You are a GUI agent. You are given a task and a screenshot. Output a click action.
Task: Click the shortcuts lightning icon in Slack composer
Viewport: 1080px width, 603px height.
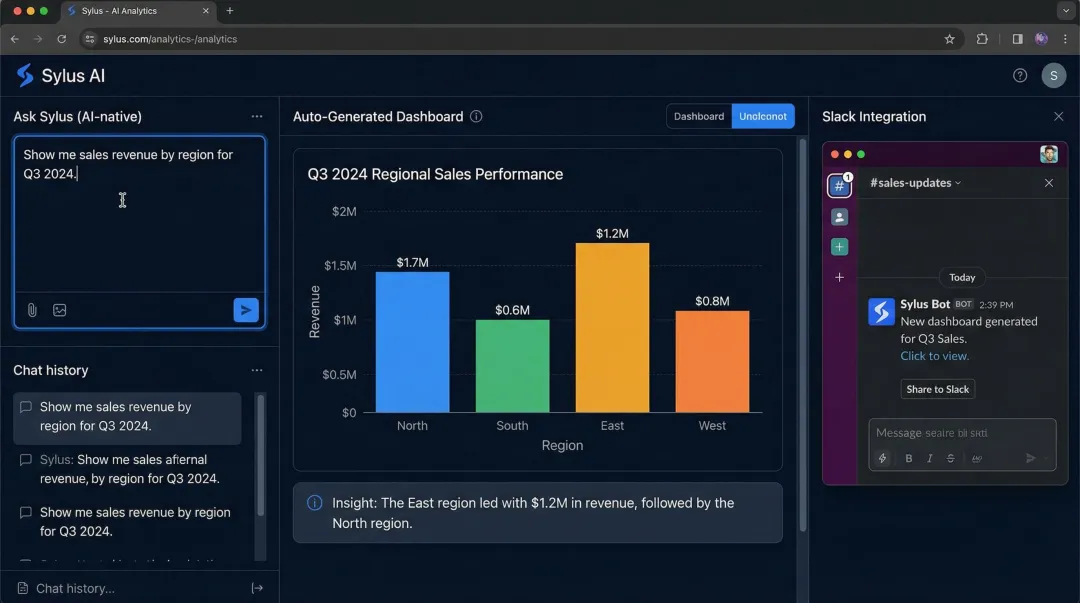coord(882,458)
